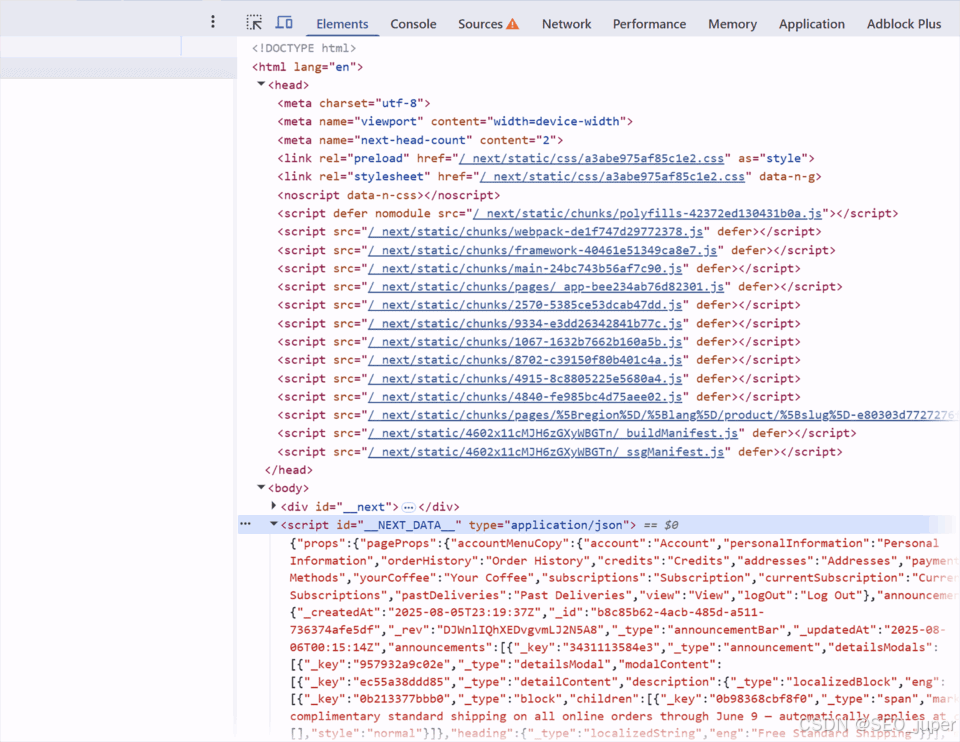960x742 pixels.
Task: Open the framework-40461e51349ca8e7.js link
Action: 542,250
